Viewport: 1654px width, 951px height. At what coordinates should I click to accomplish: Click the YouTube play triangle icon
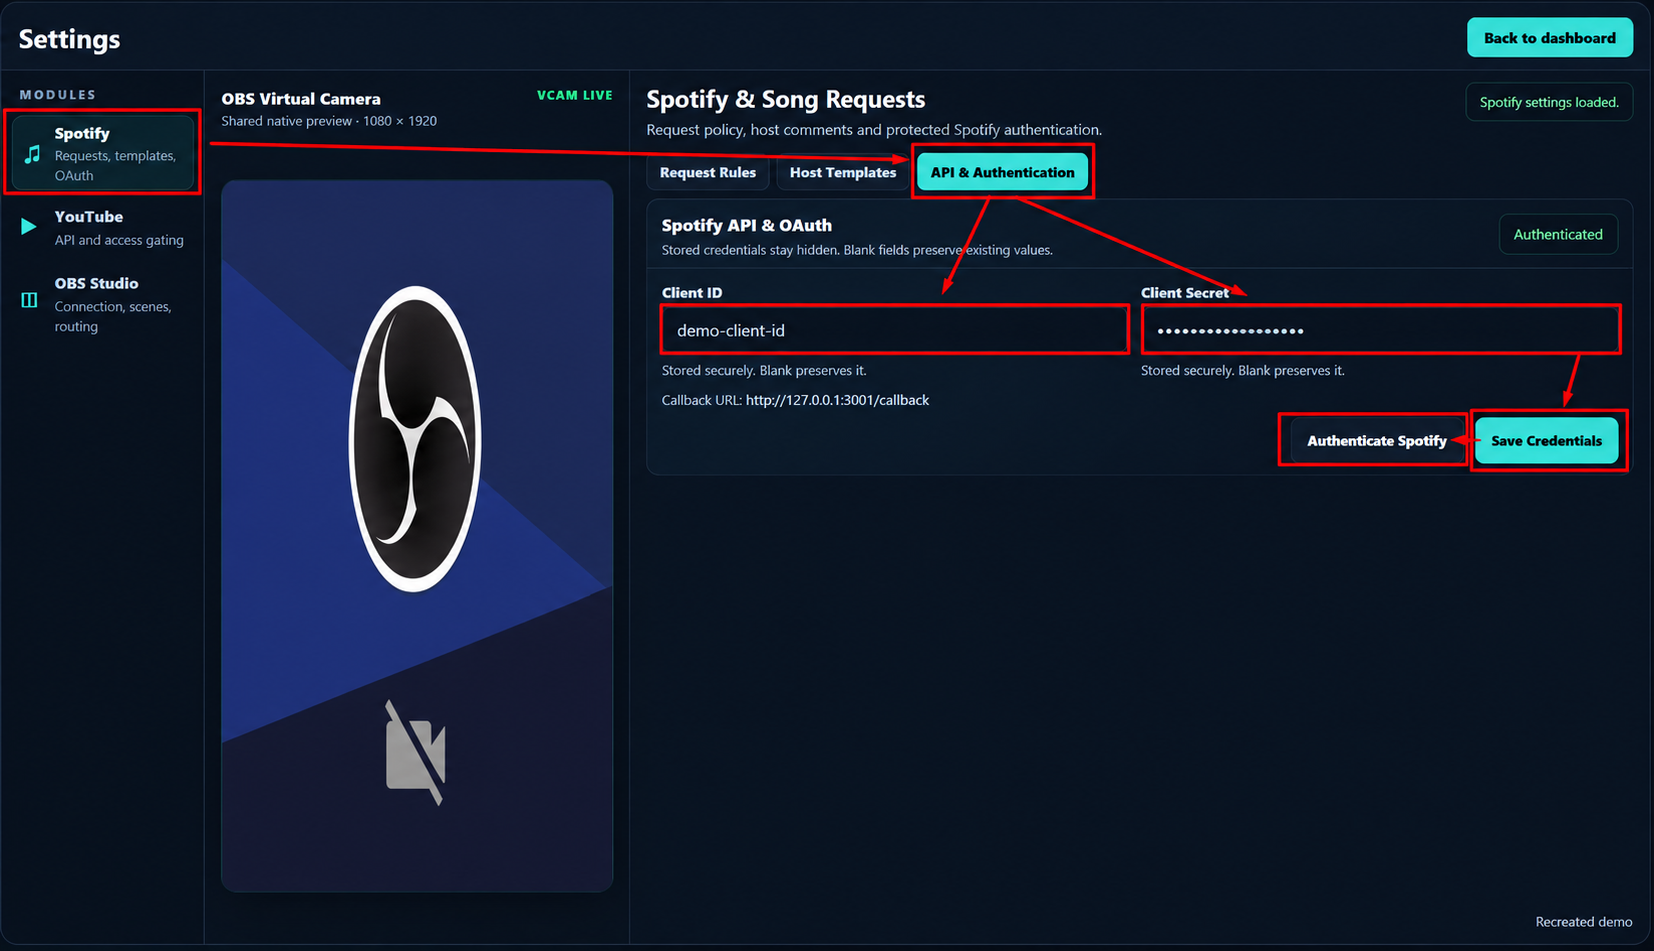click(29, 227)
